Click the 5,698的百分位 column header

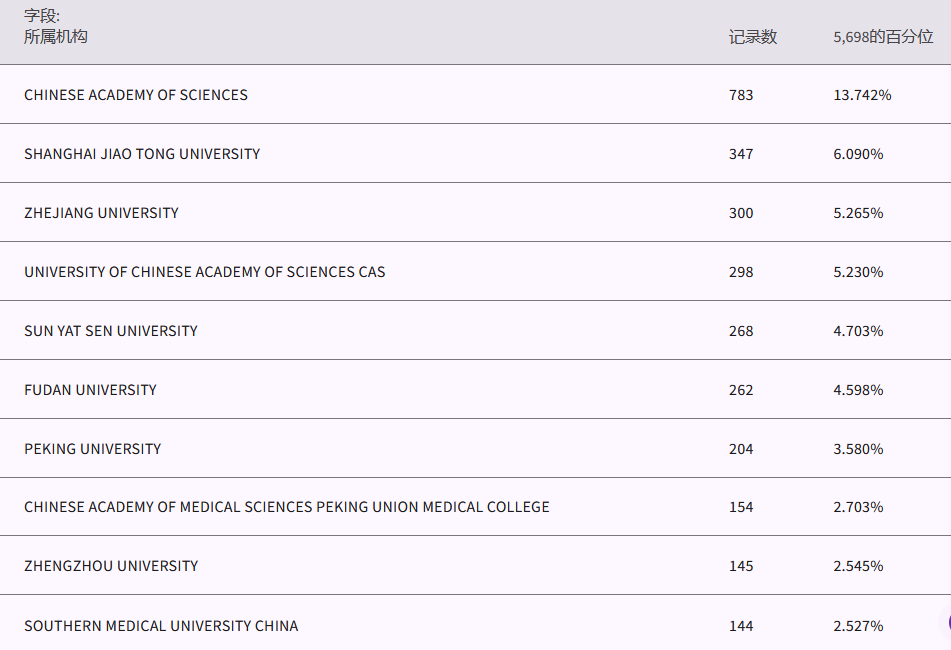tap(883, 37)
